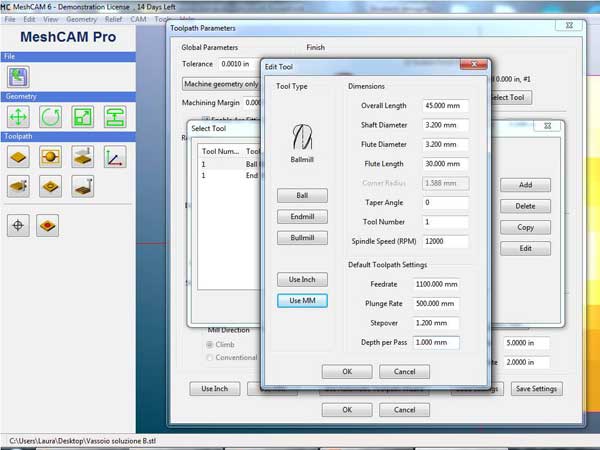The height and width of the screenshot is (450, 600).
Task: Click OK in Toolpath Parameters dialog
Action: [x=347, y=410]
